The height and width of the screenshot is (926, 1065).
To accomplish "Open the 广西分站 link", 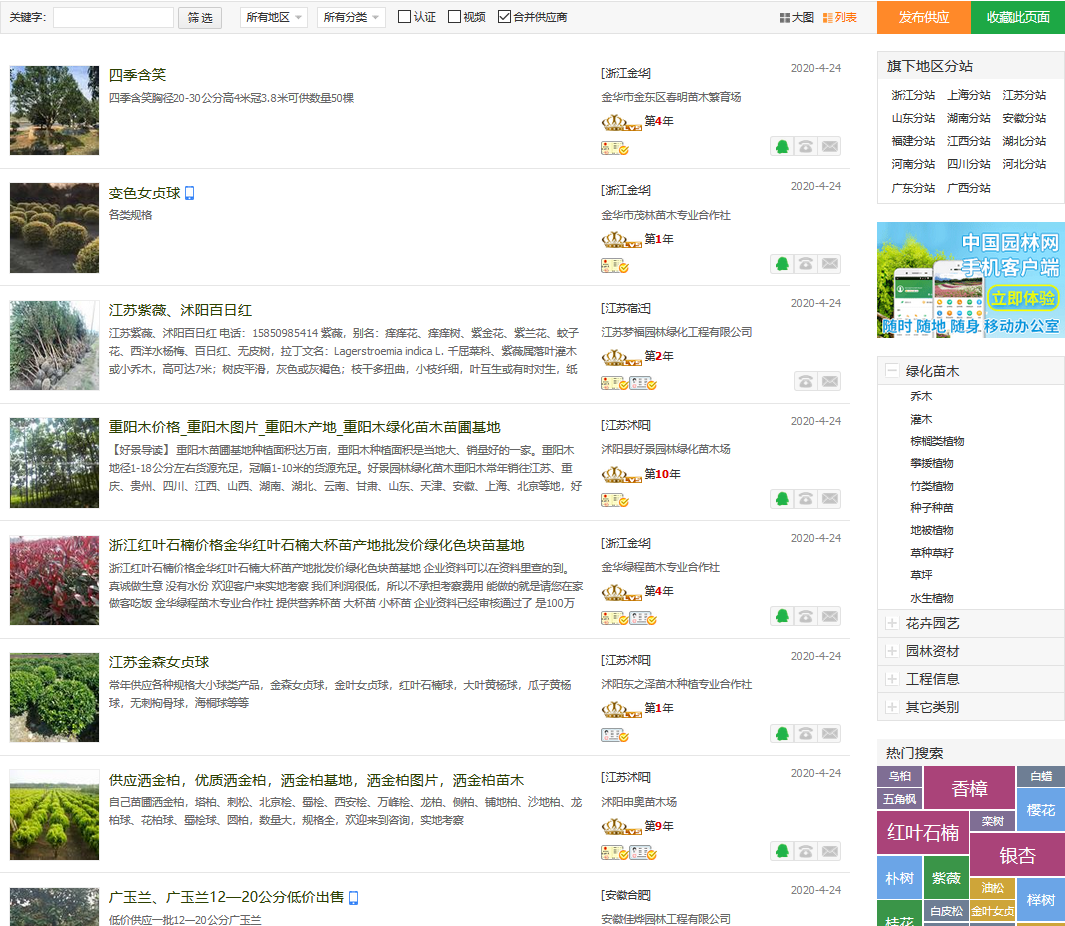I will (969, 188).
